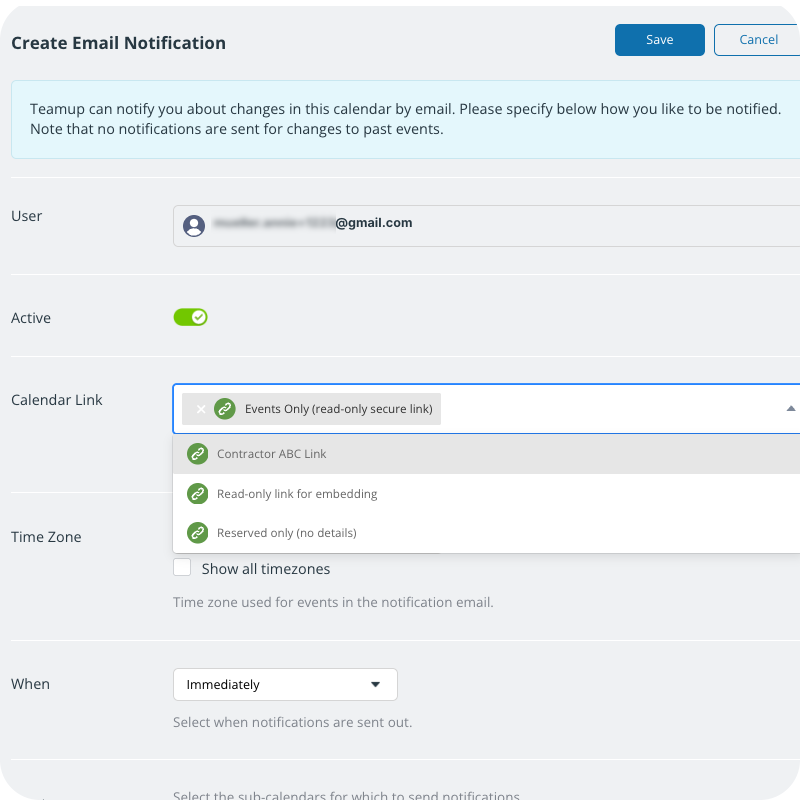Collapse the Calendar Link dropdown arrow
The width and height of the screenshot is (800, 800).
(790, 409)
